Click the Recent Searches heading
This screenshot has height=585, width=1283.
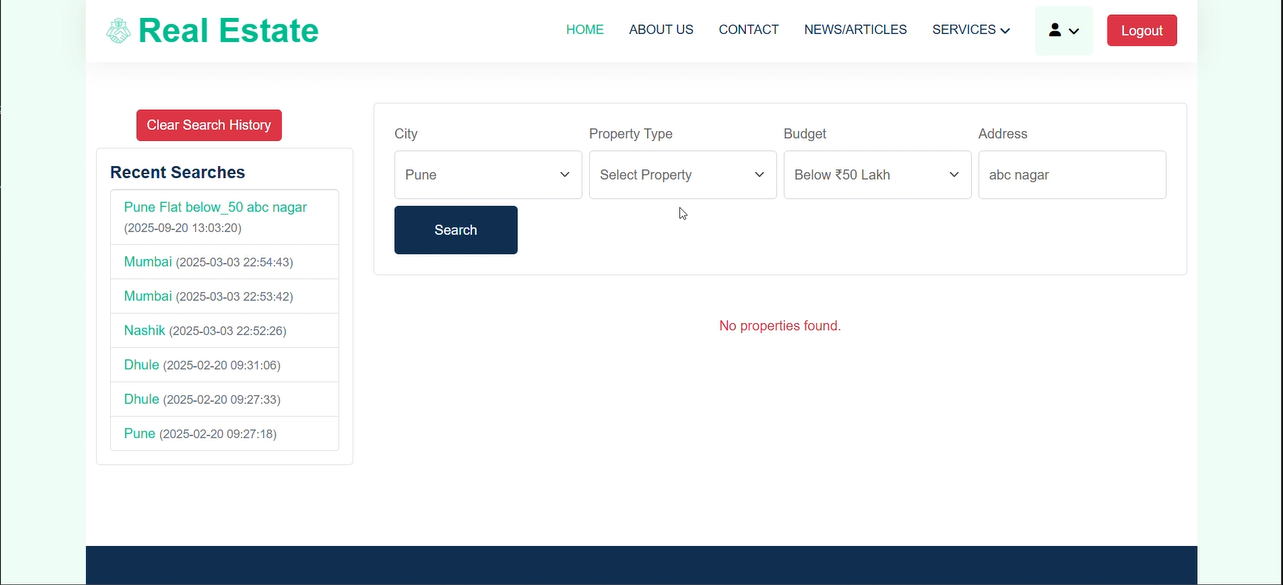tap(177, 172)
